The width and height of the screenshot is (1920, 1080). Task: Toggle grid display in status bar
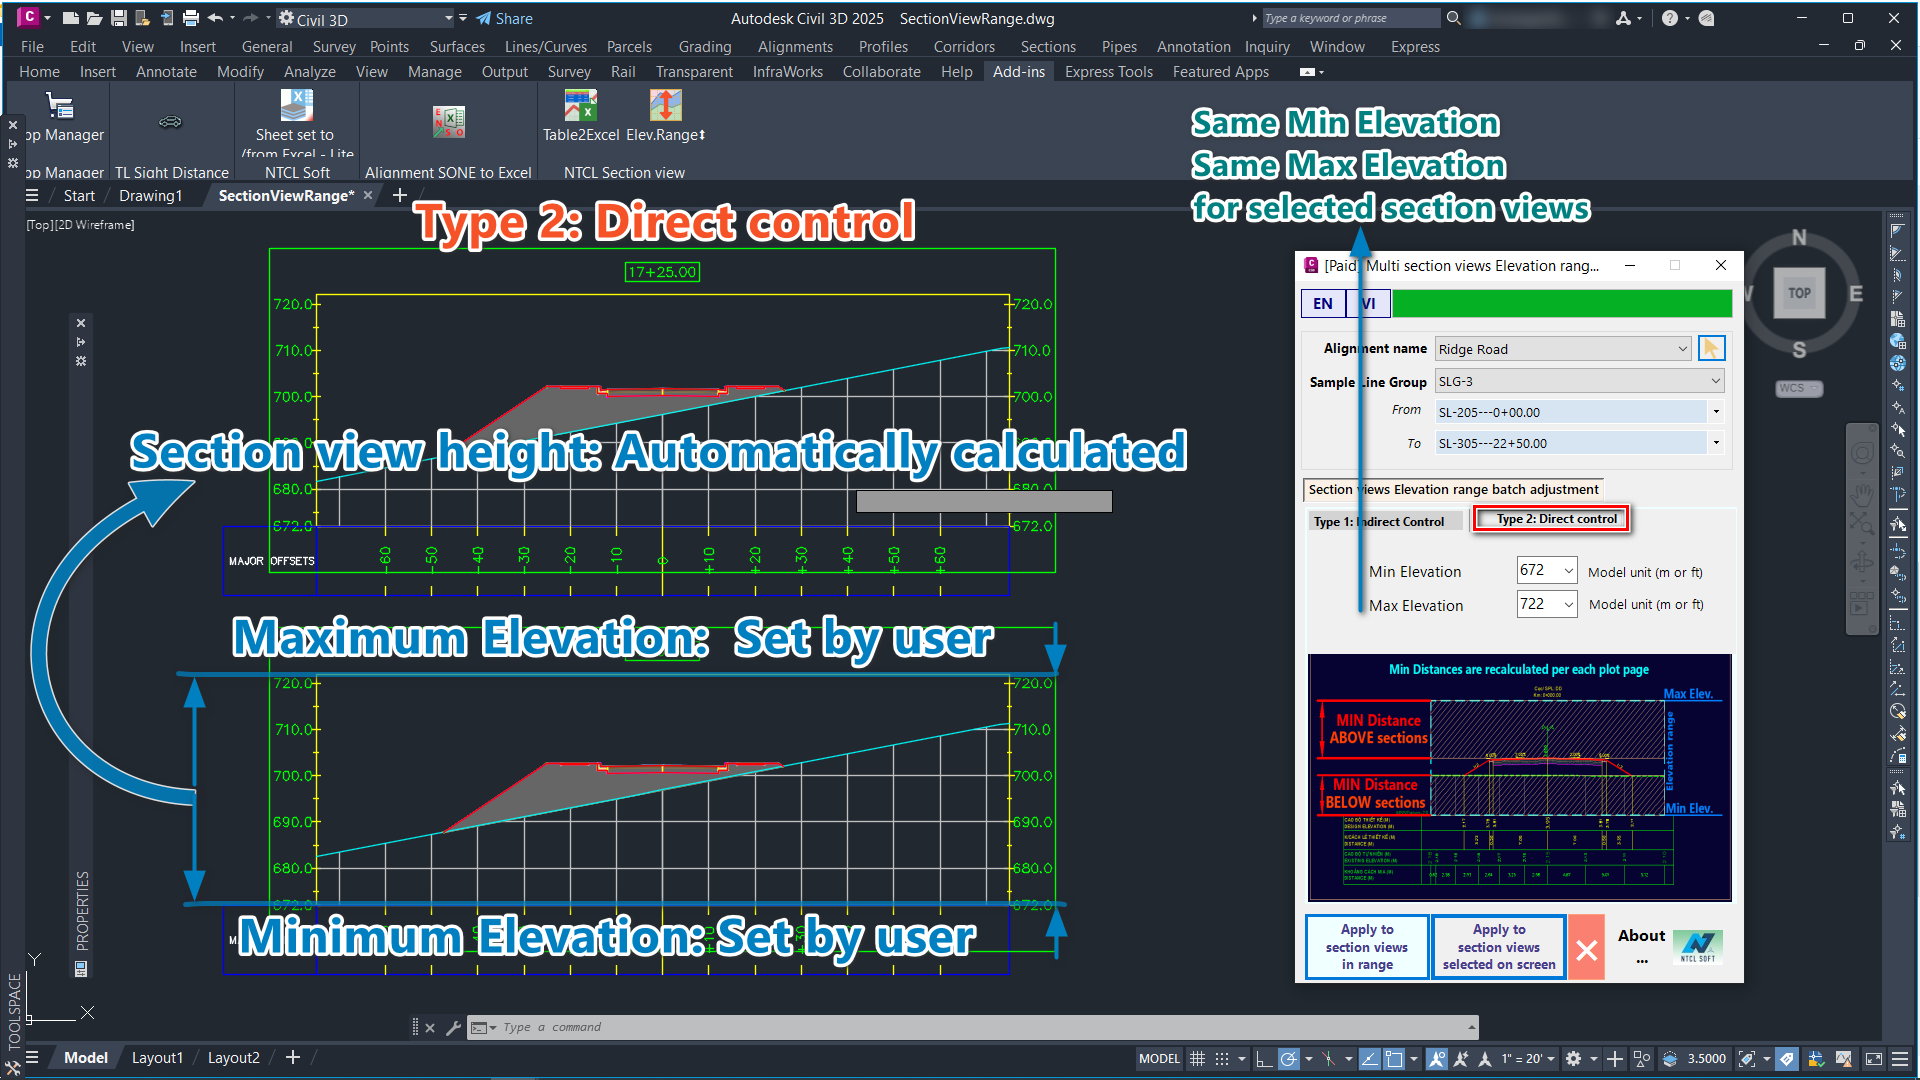pyautogui.click(x=1197, y=1058)
